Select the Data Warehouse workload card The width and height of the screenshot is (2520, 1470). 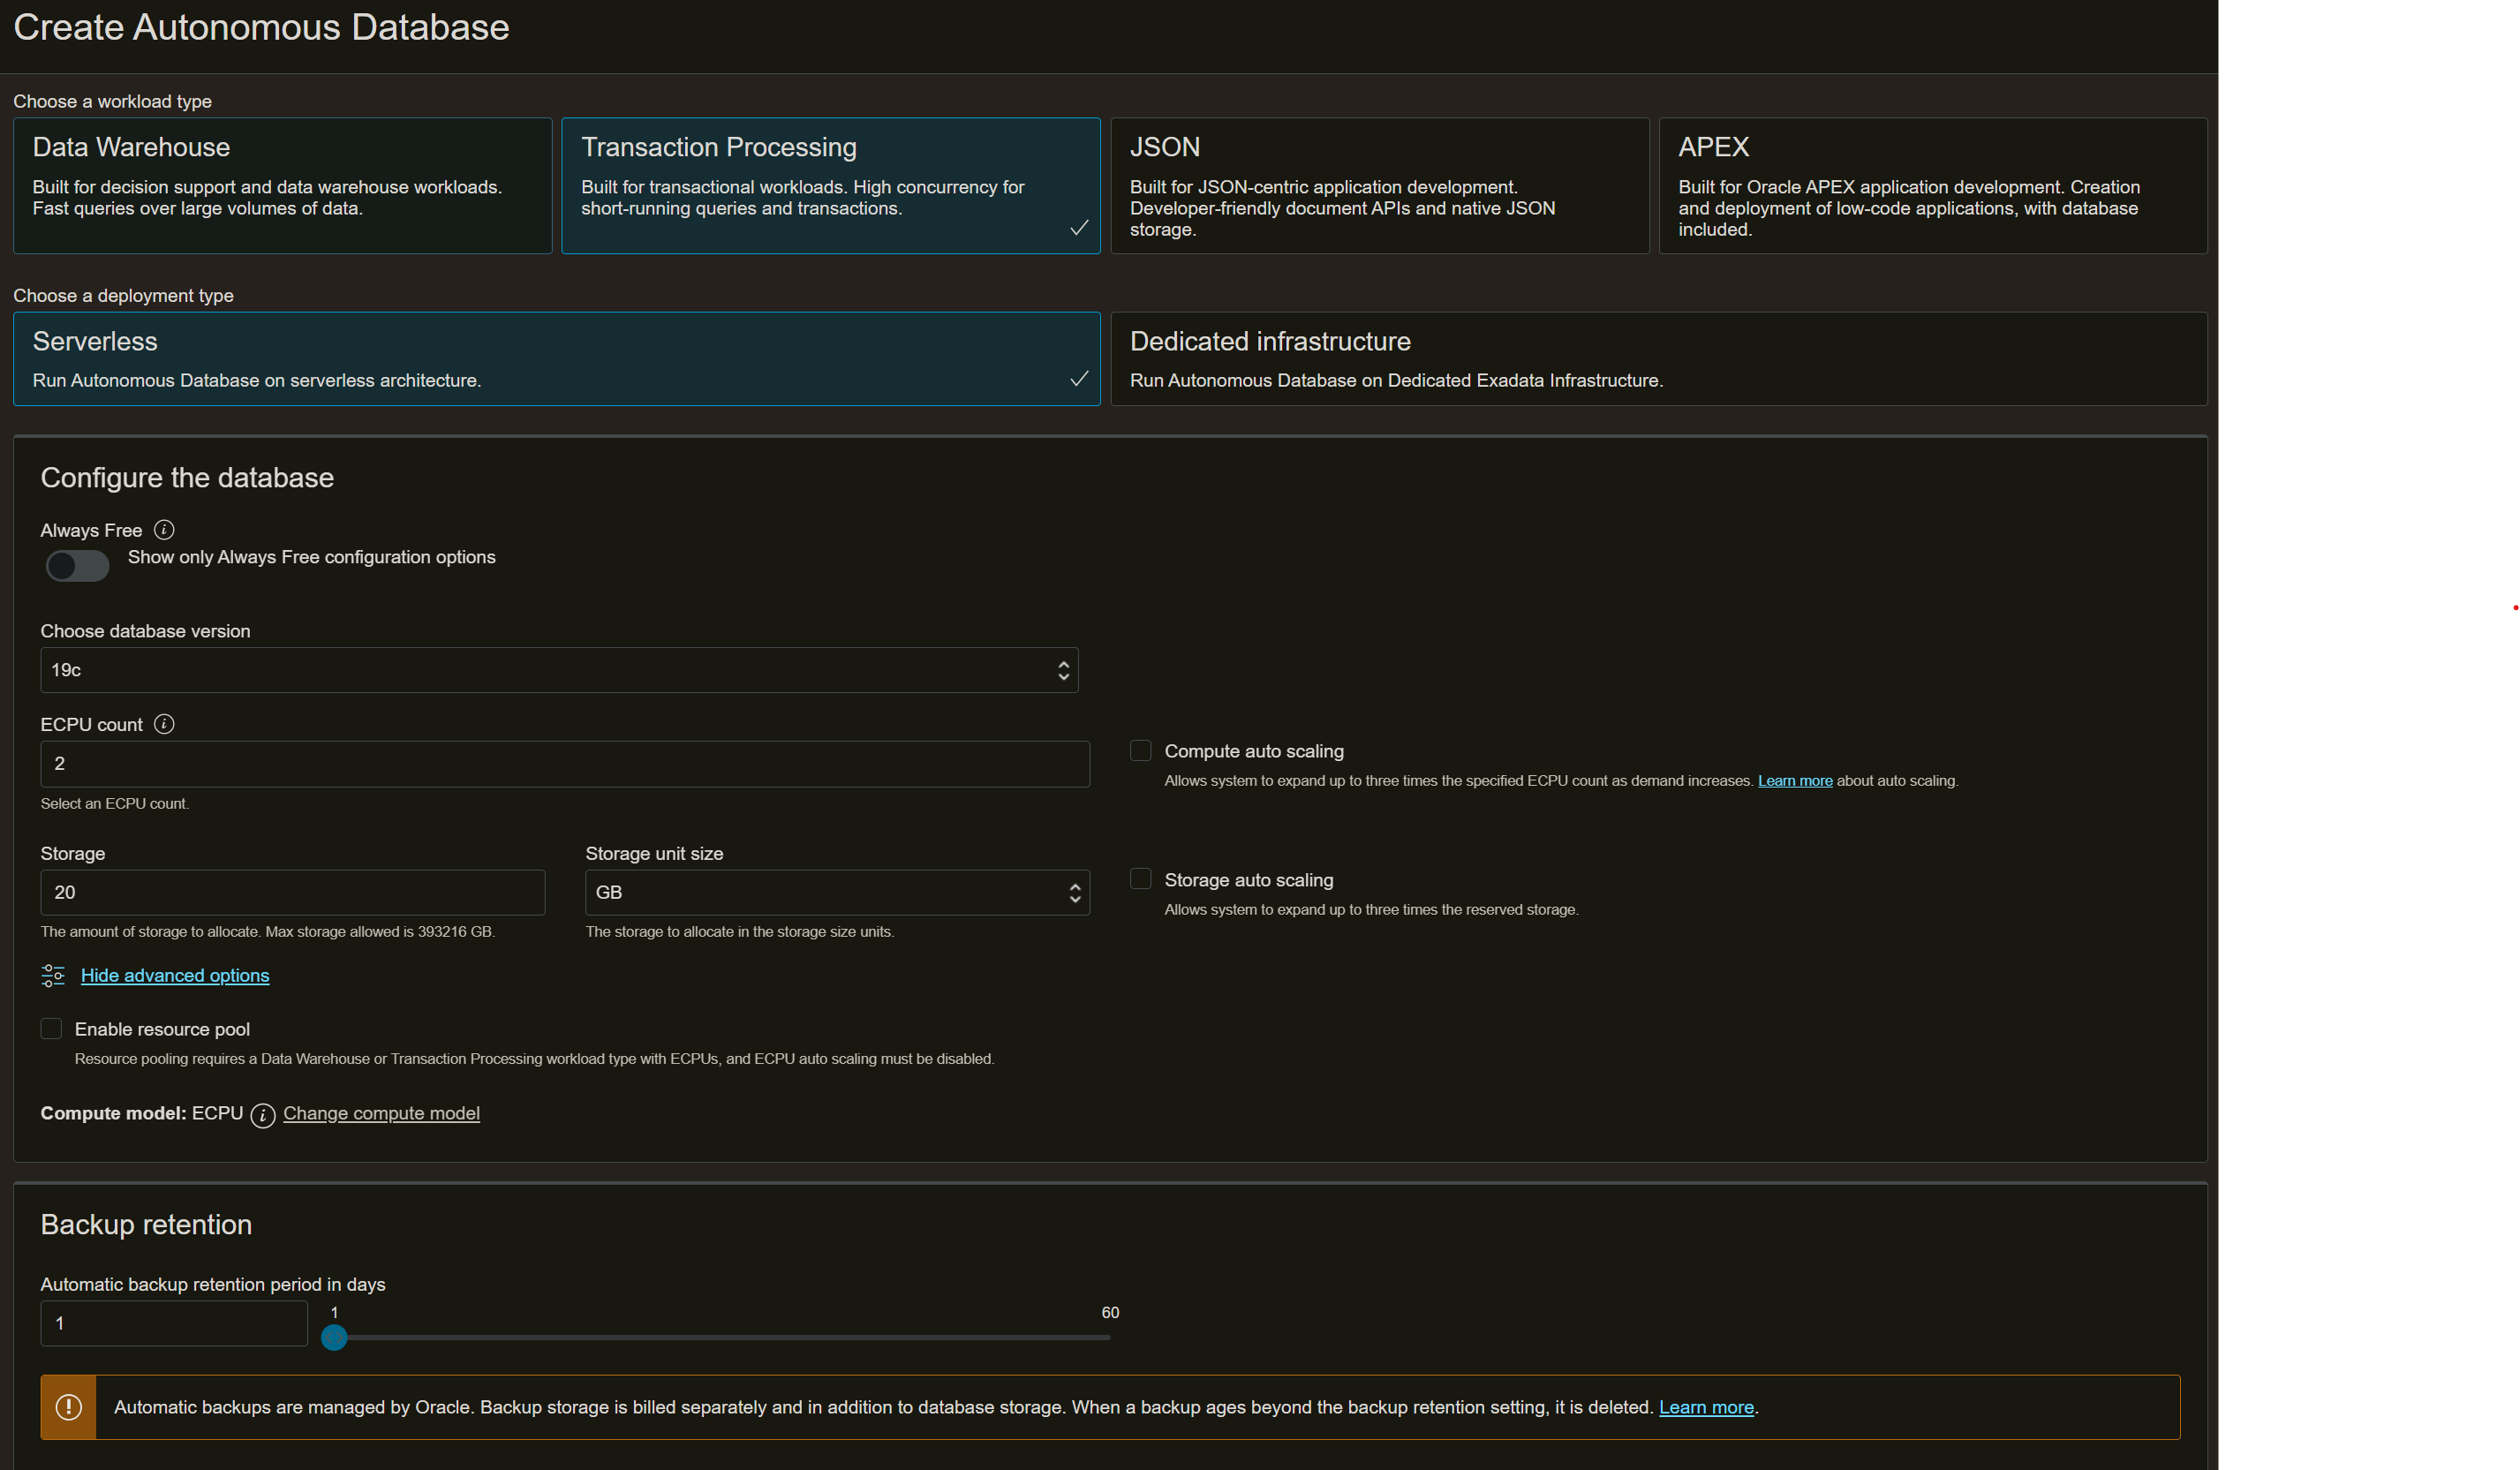click(x=282, y=186)
